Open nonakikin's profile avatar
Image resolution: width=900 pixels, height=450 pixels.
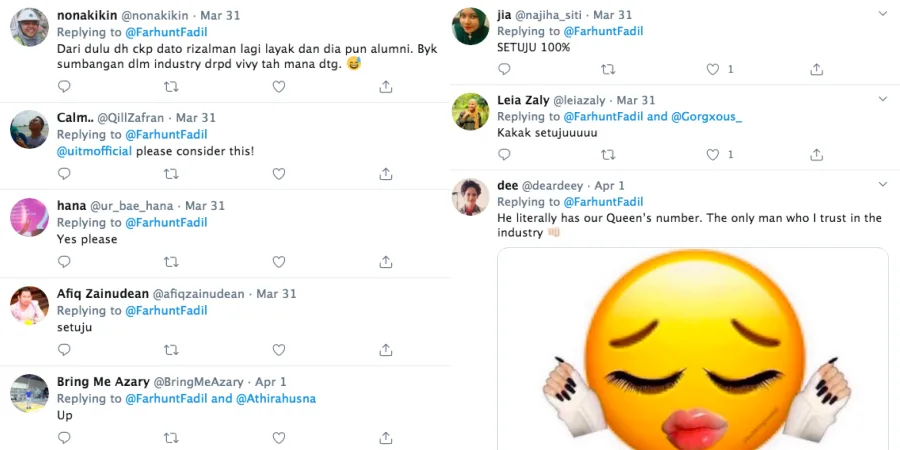click(29, 27)
